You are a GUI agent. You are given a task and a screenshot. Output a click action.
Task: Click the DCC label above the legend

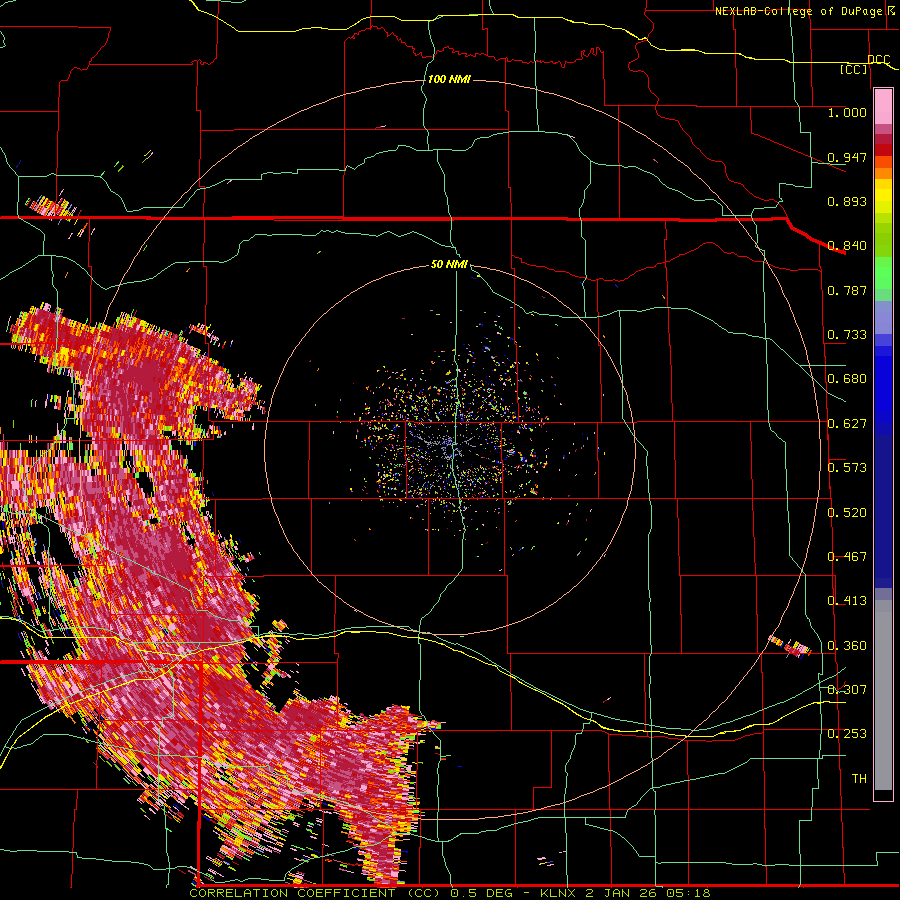click(x=879, y=60)
